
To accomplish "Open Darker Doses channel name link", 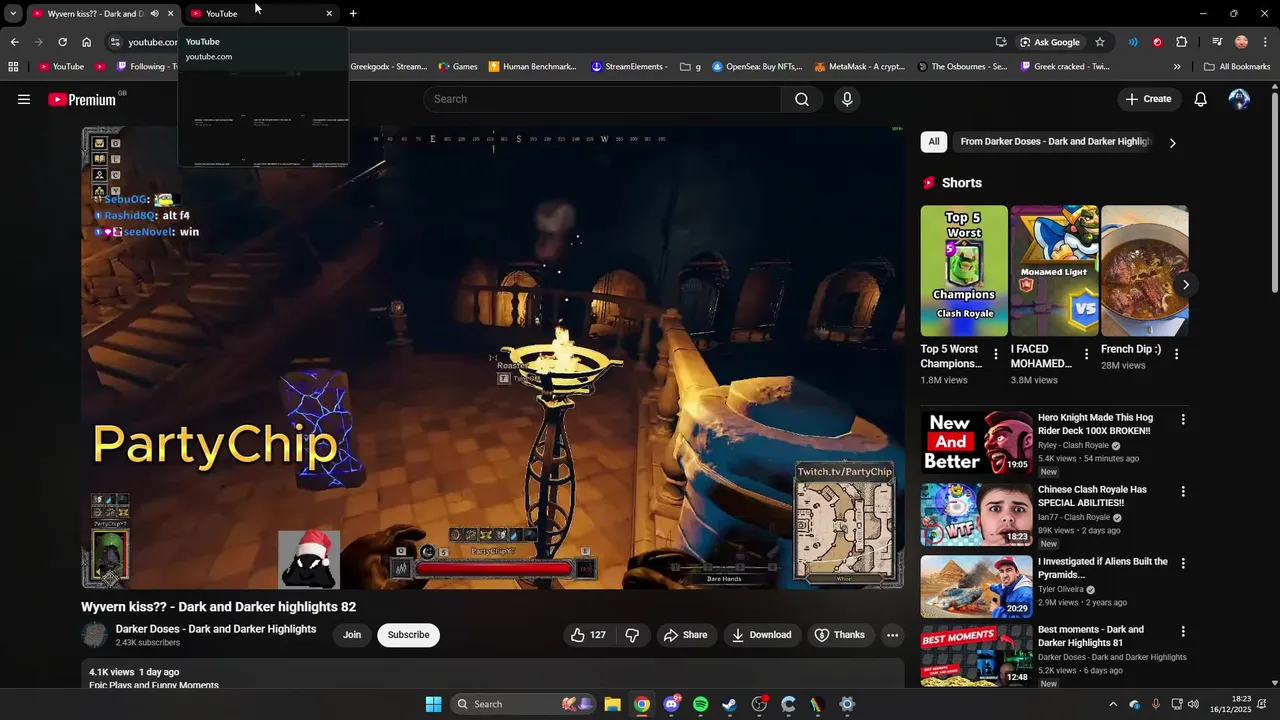I will [216, 629].
